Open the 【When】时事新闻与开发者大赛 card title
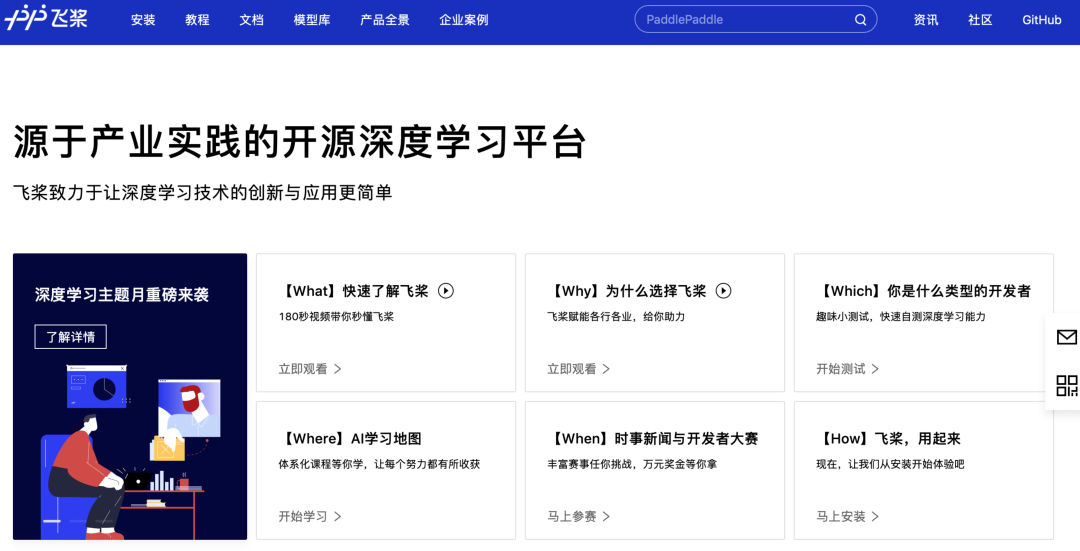The height and width of the screenshot is (551, 1080). (x=654, y=438)
